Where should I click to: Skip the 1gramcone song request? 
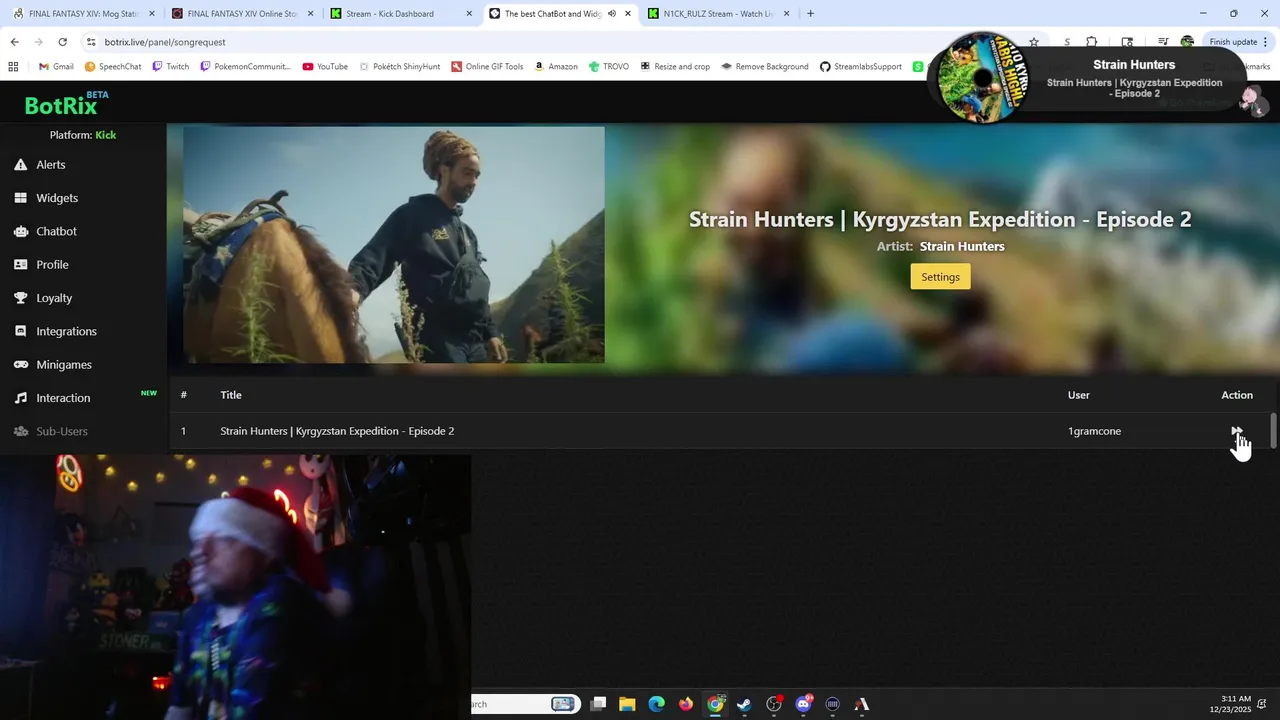click(1237, 431)
